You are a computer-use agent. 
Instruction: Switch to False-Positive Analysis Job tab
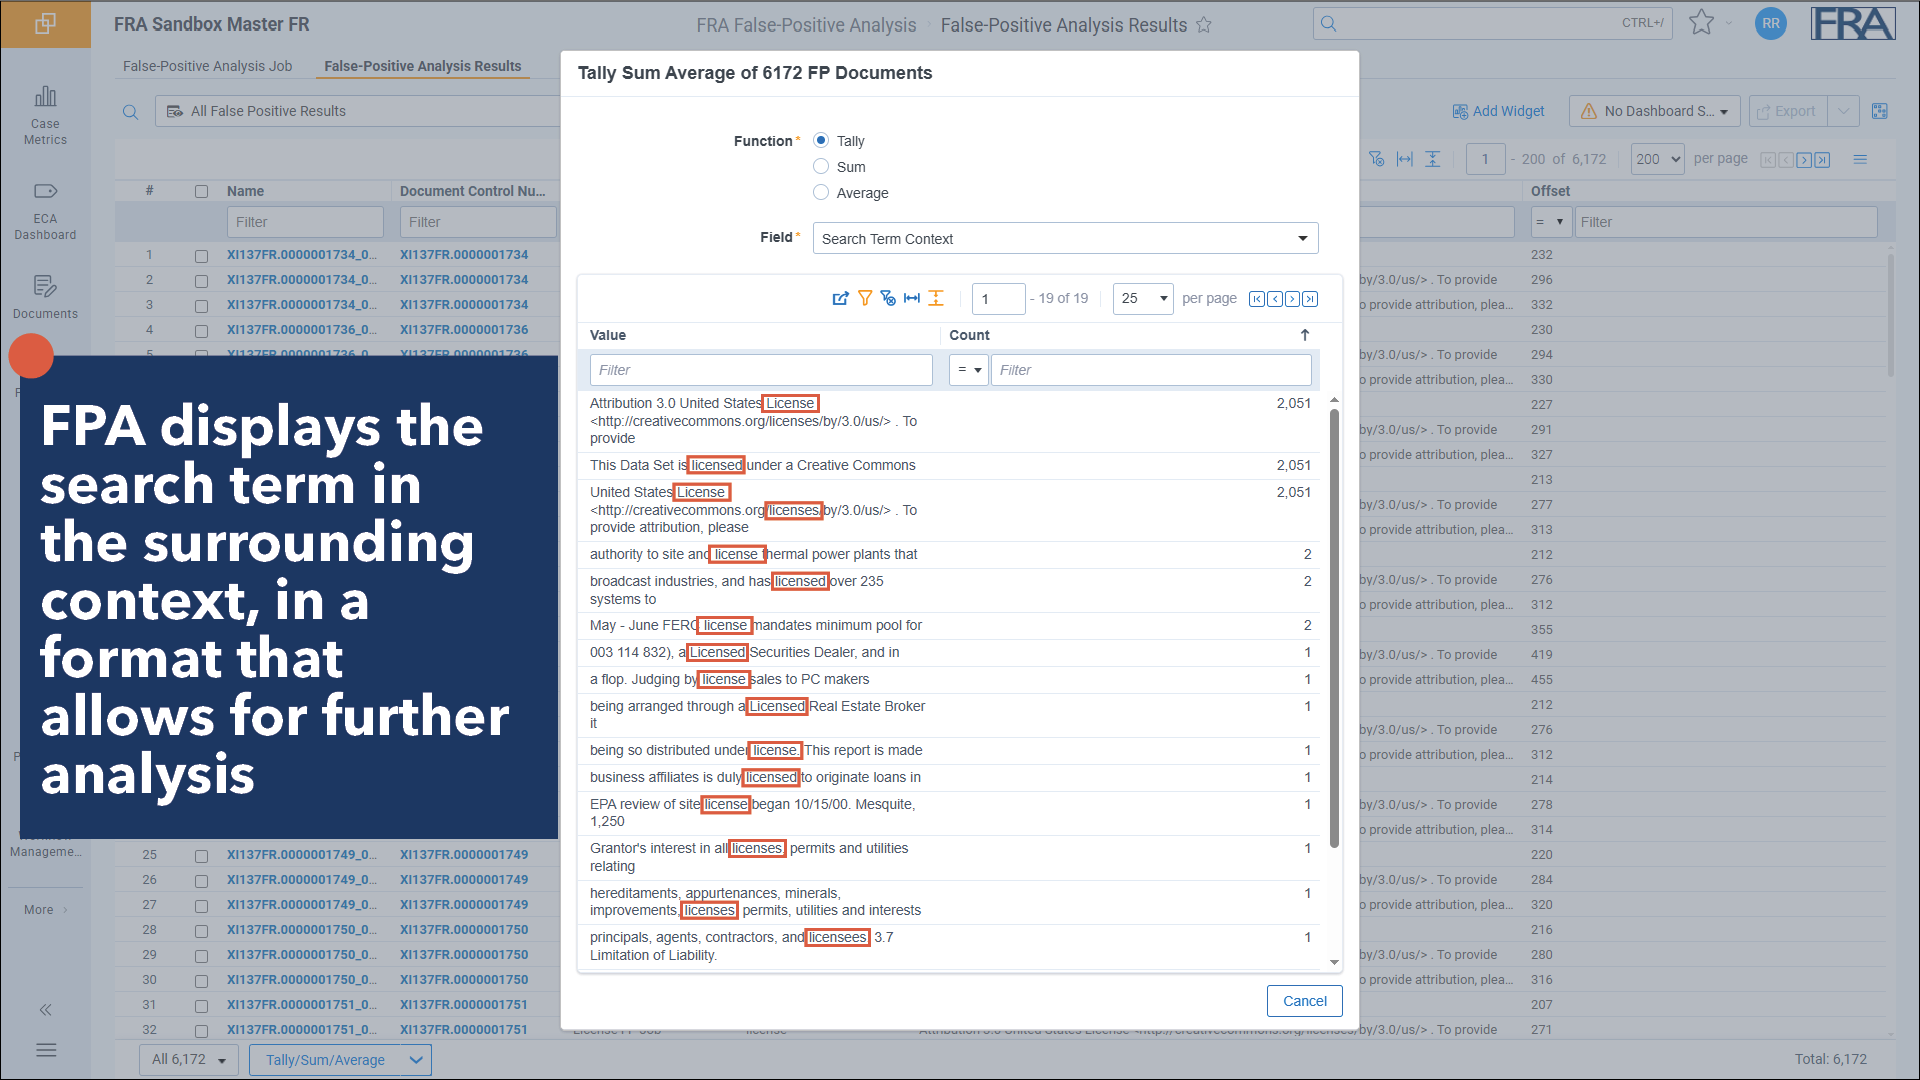click(x=208, y=66)
